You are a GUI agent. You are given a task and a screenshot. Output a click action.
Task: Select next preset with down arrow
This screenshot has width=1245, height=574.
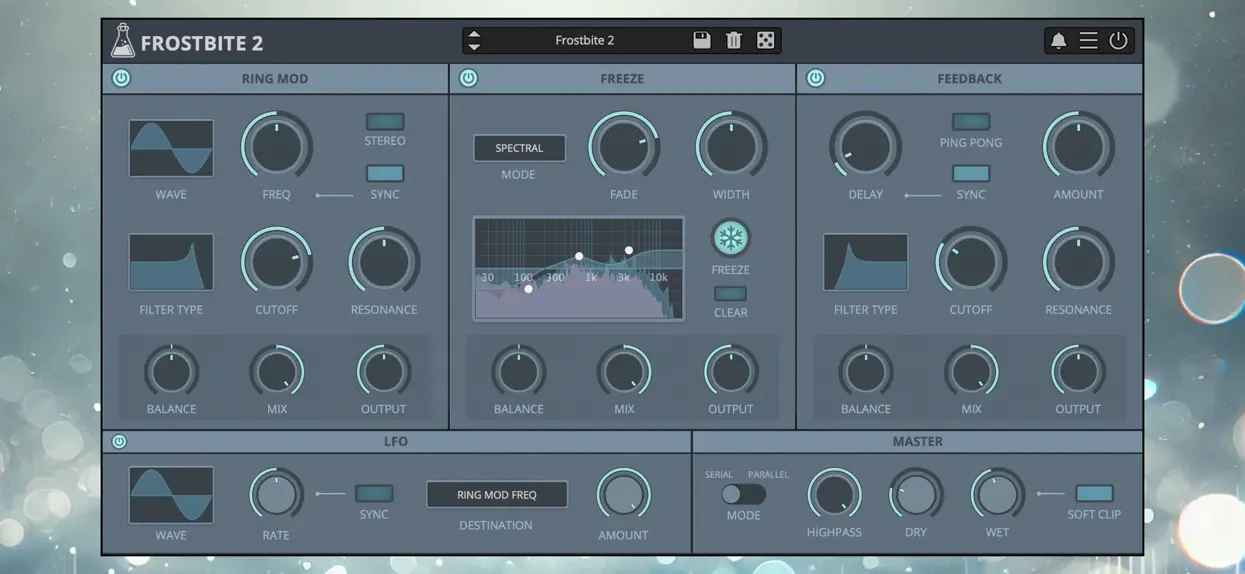(474, 47)
